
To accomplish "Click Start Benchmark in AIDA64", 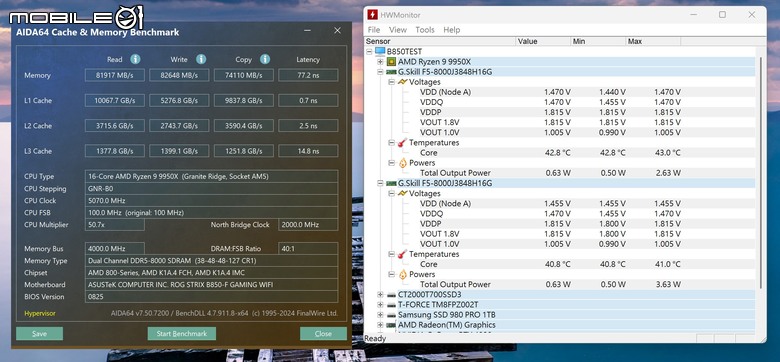I will point(182,334).
